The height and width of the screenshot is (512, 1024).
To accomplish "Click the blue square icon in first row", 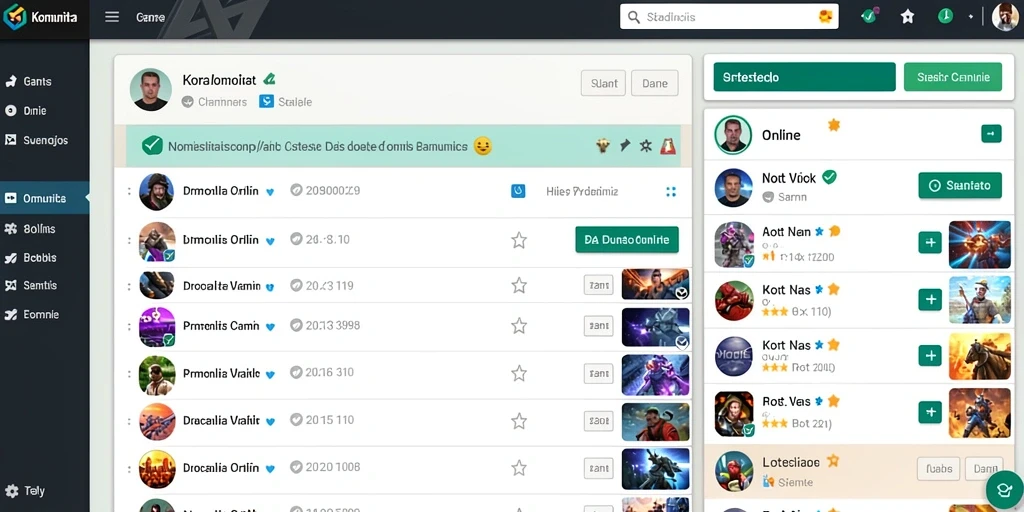I will point(518,191).
